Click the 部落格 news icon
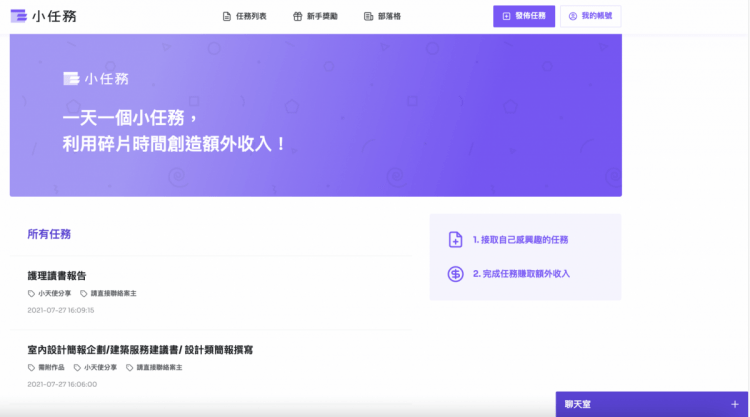This screenshot has height=417, width=750. pos(368,16)
